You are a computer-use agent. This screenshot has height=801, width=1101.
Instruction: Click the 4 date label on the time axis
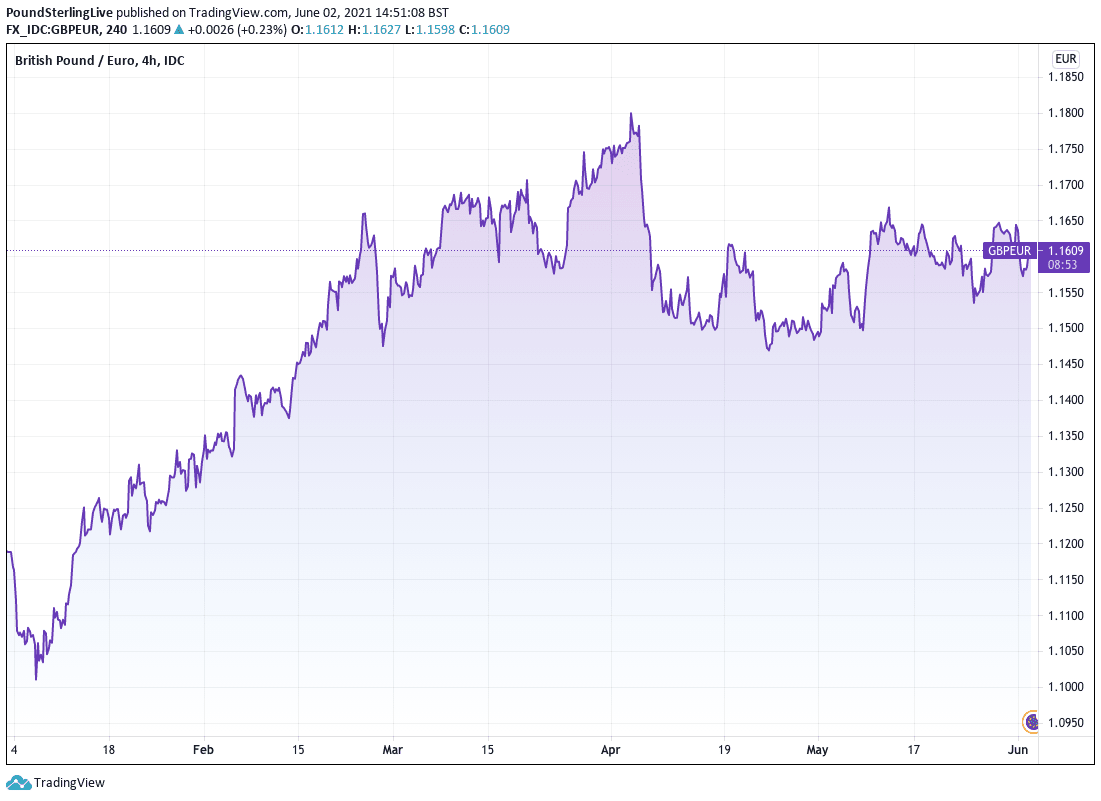[x=14, y=750]
